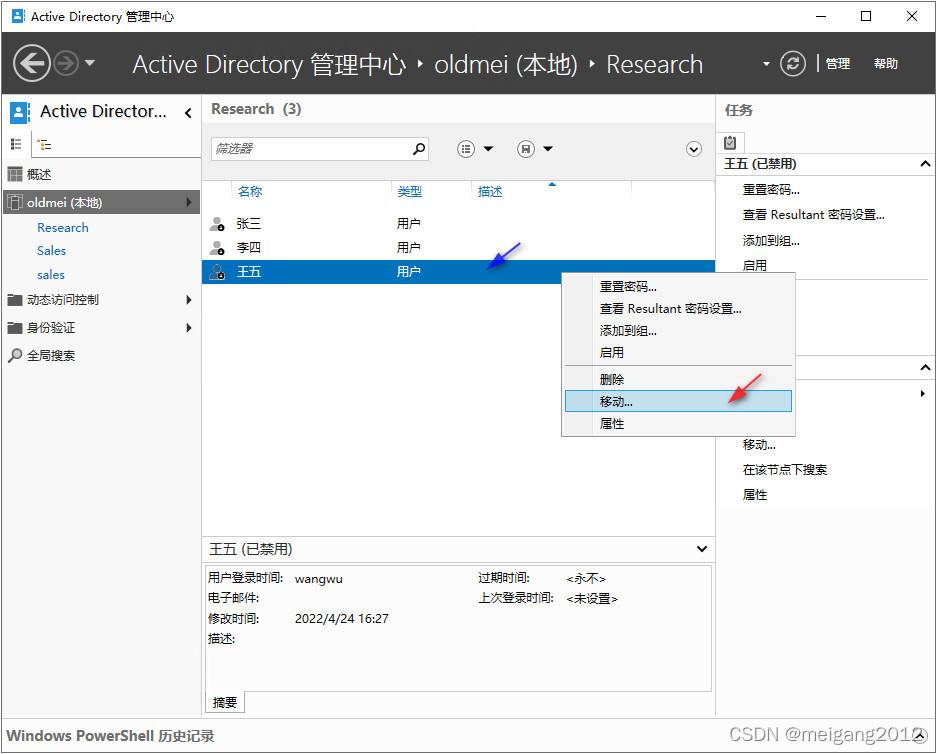Viewport: 937px width, 754px height.
Task: Click the user icon beside 王五
Action: tap(217, 272)
